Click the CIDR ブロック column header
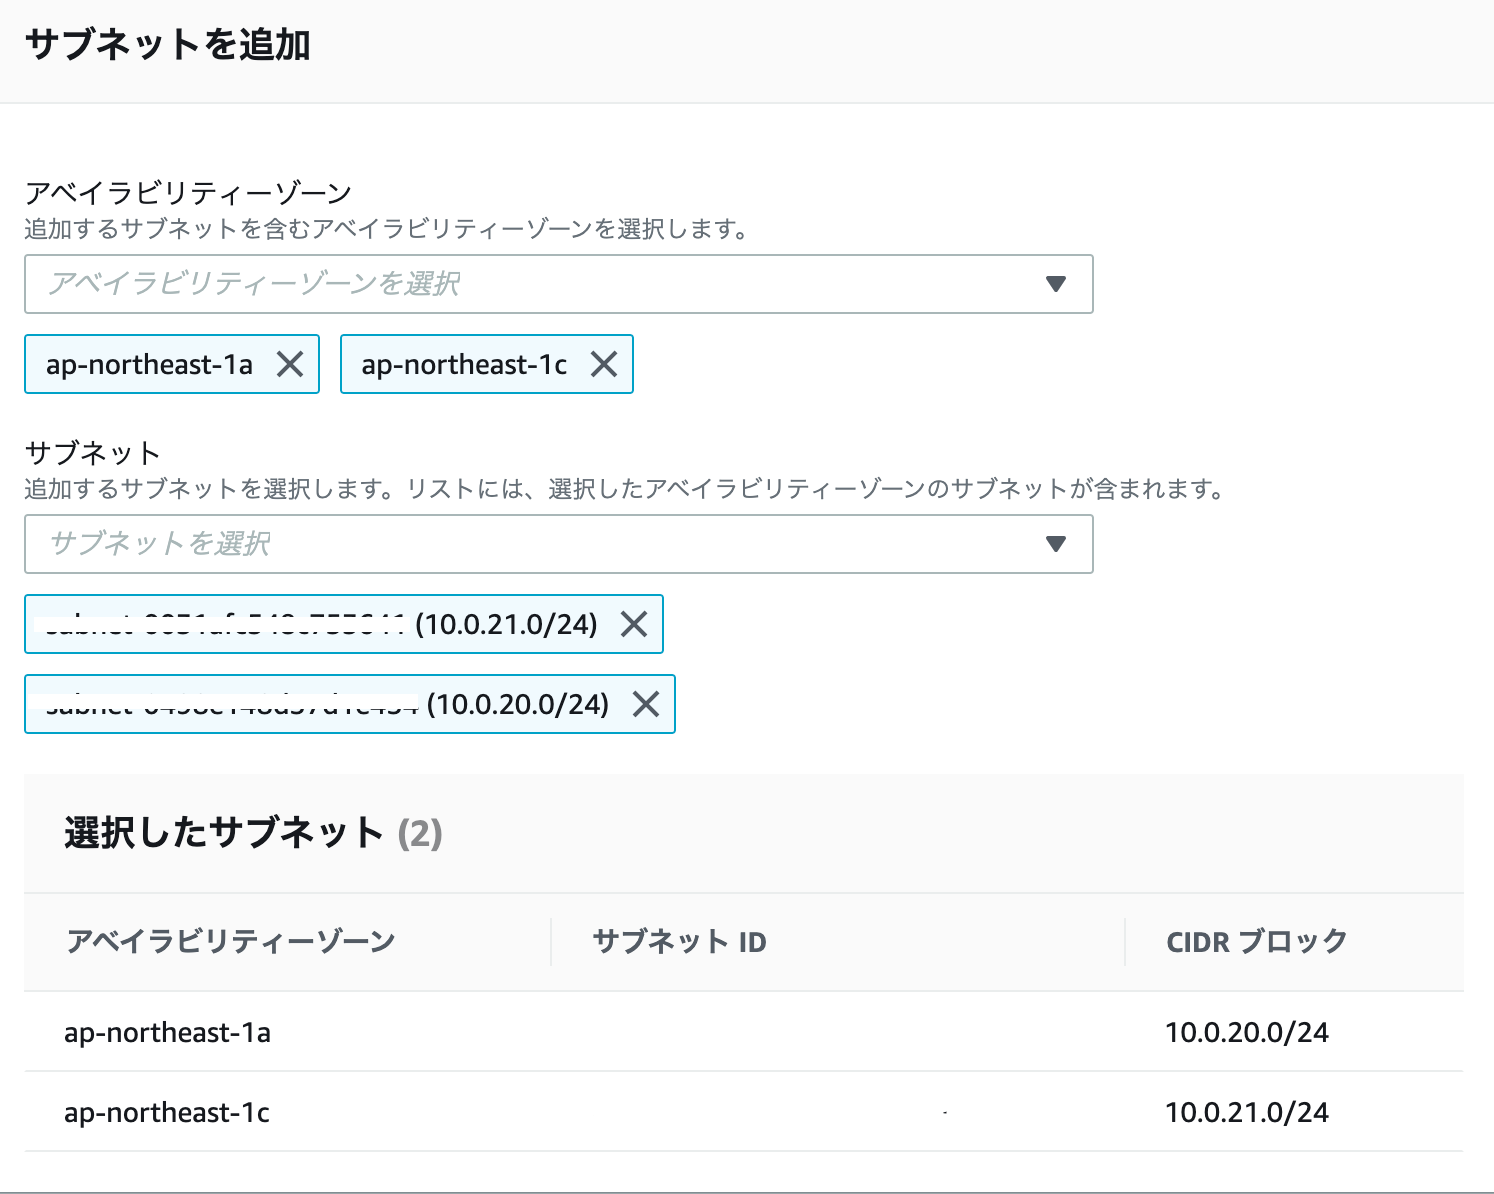This screenshot has height=1194, width=1494. click(x=1256, y=941)
